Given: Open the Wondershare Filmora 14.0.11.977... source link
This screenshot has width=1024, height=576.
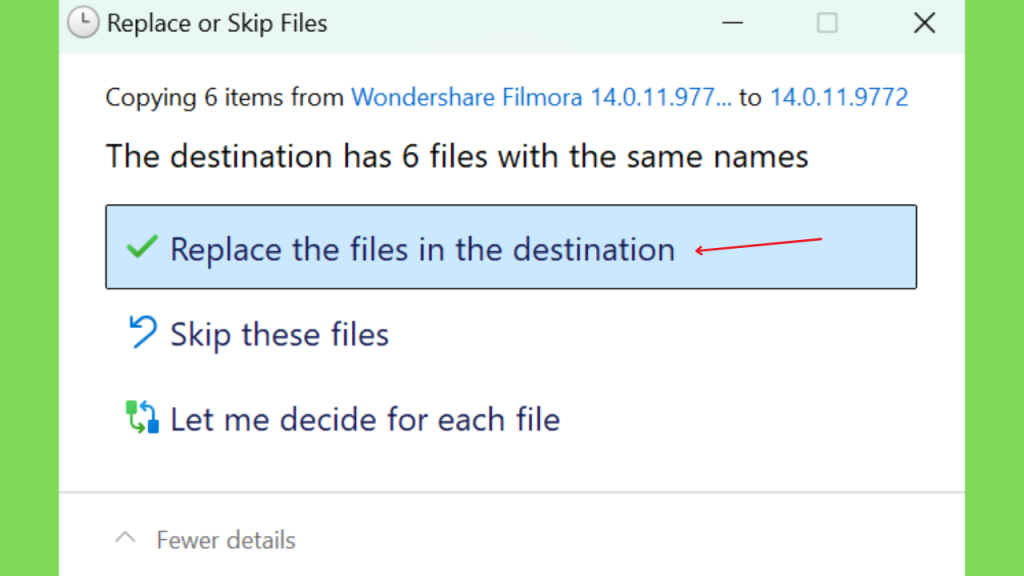Looking at the screenshot, I should [541, 97].
